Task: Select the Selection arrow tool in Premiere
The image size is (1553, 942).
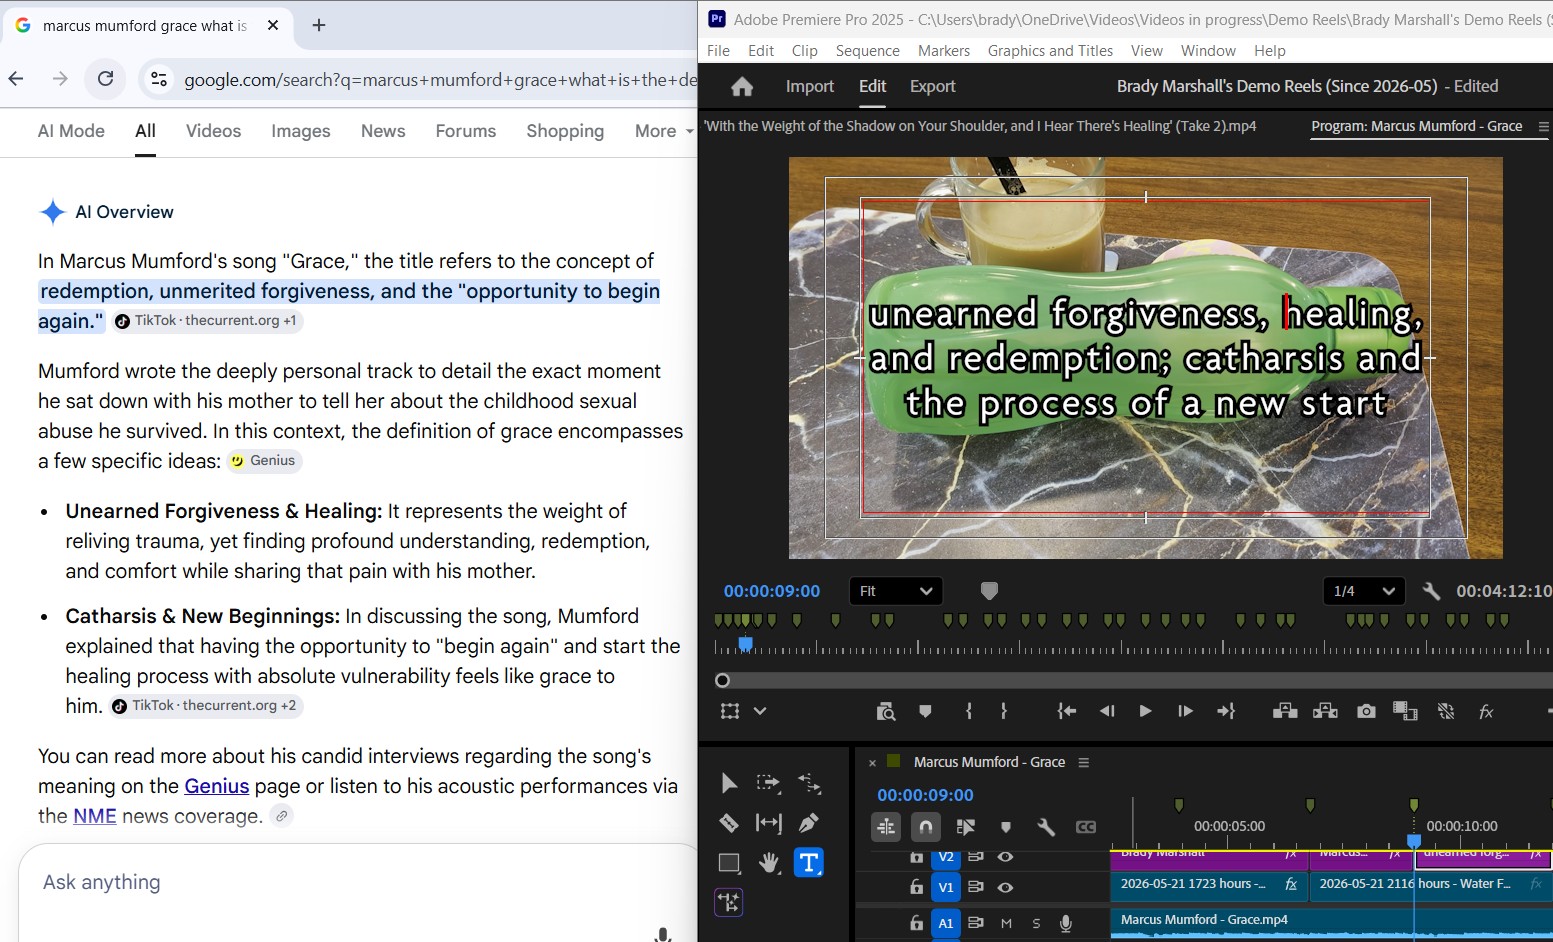Action: pos(729,783)
